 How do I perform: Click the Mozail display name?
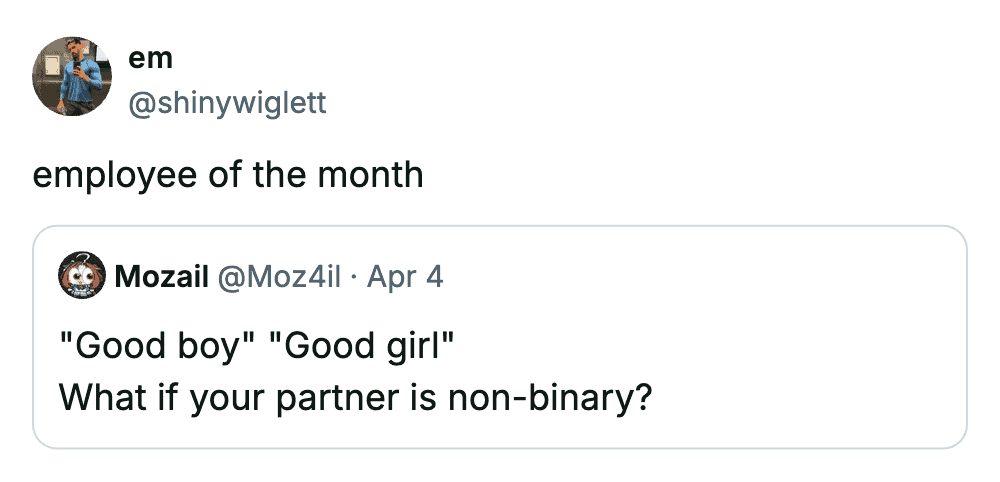point(161,276)
